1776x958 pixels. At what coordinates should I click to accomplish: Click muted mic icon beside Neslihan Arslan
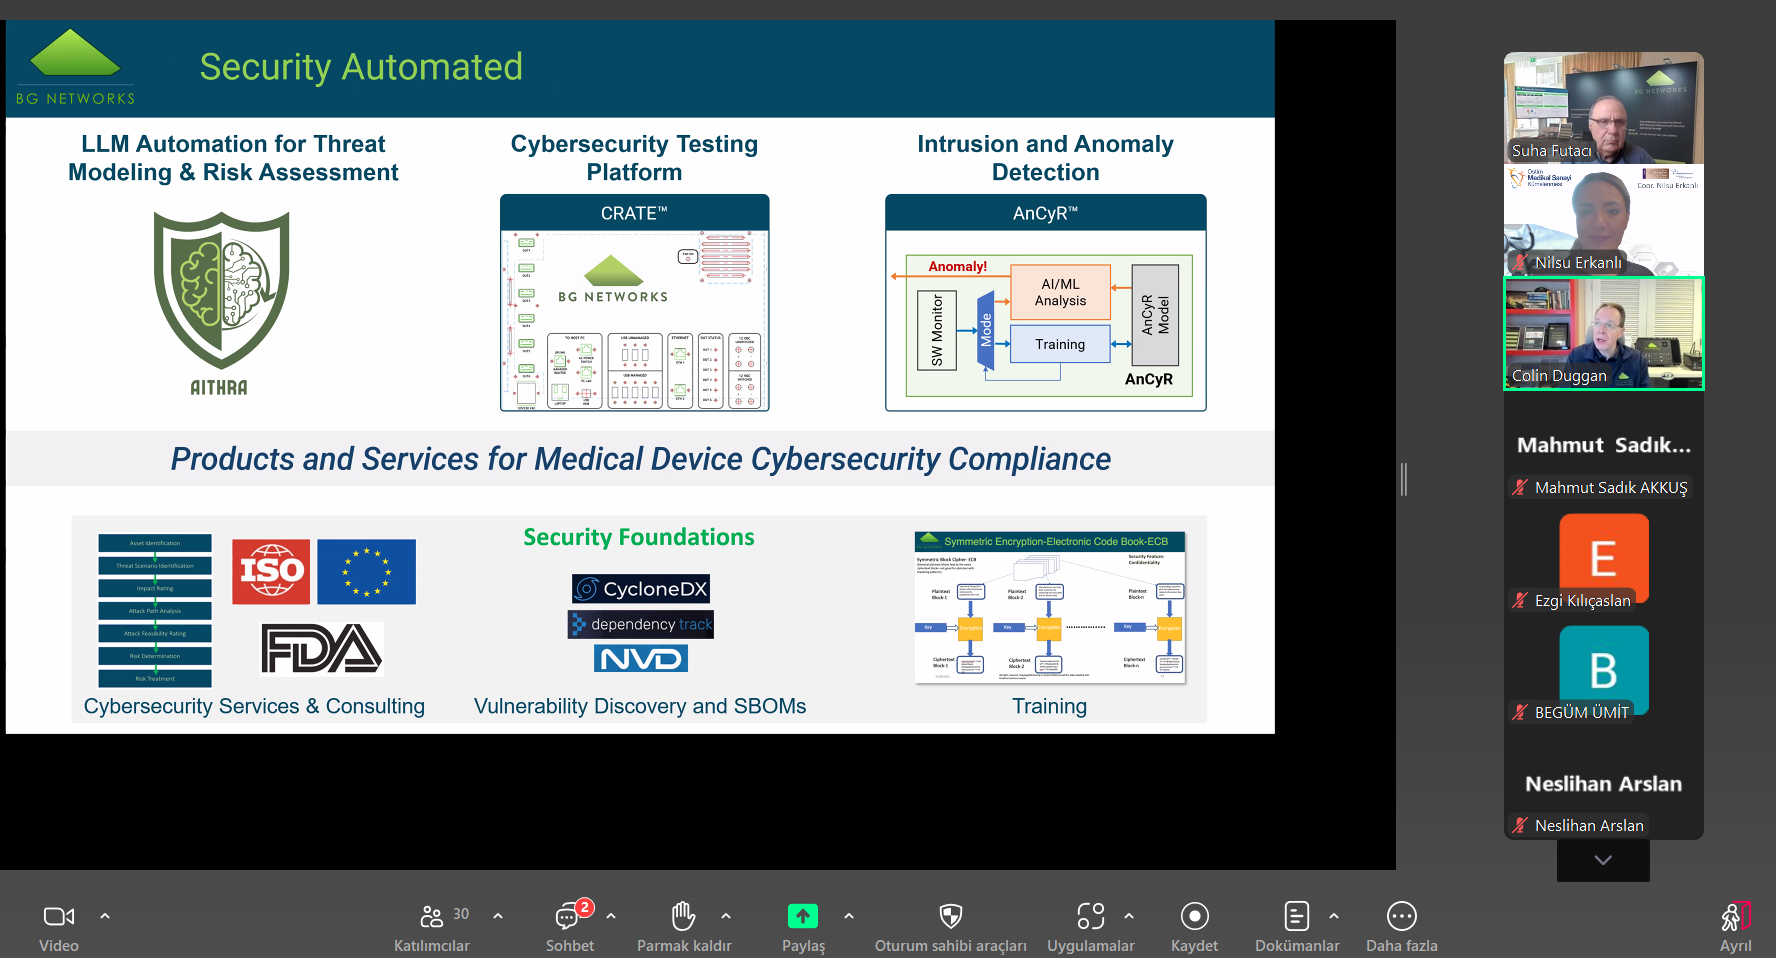tap(1520, 825)
